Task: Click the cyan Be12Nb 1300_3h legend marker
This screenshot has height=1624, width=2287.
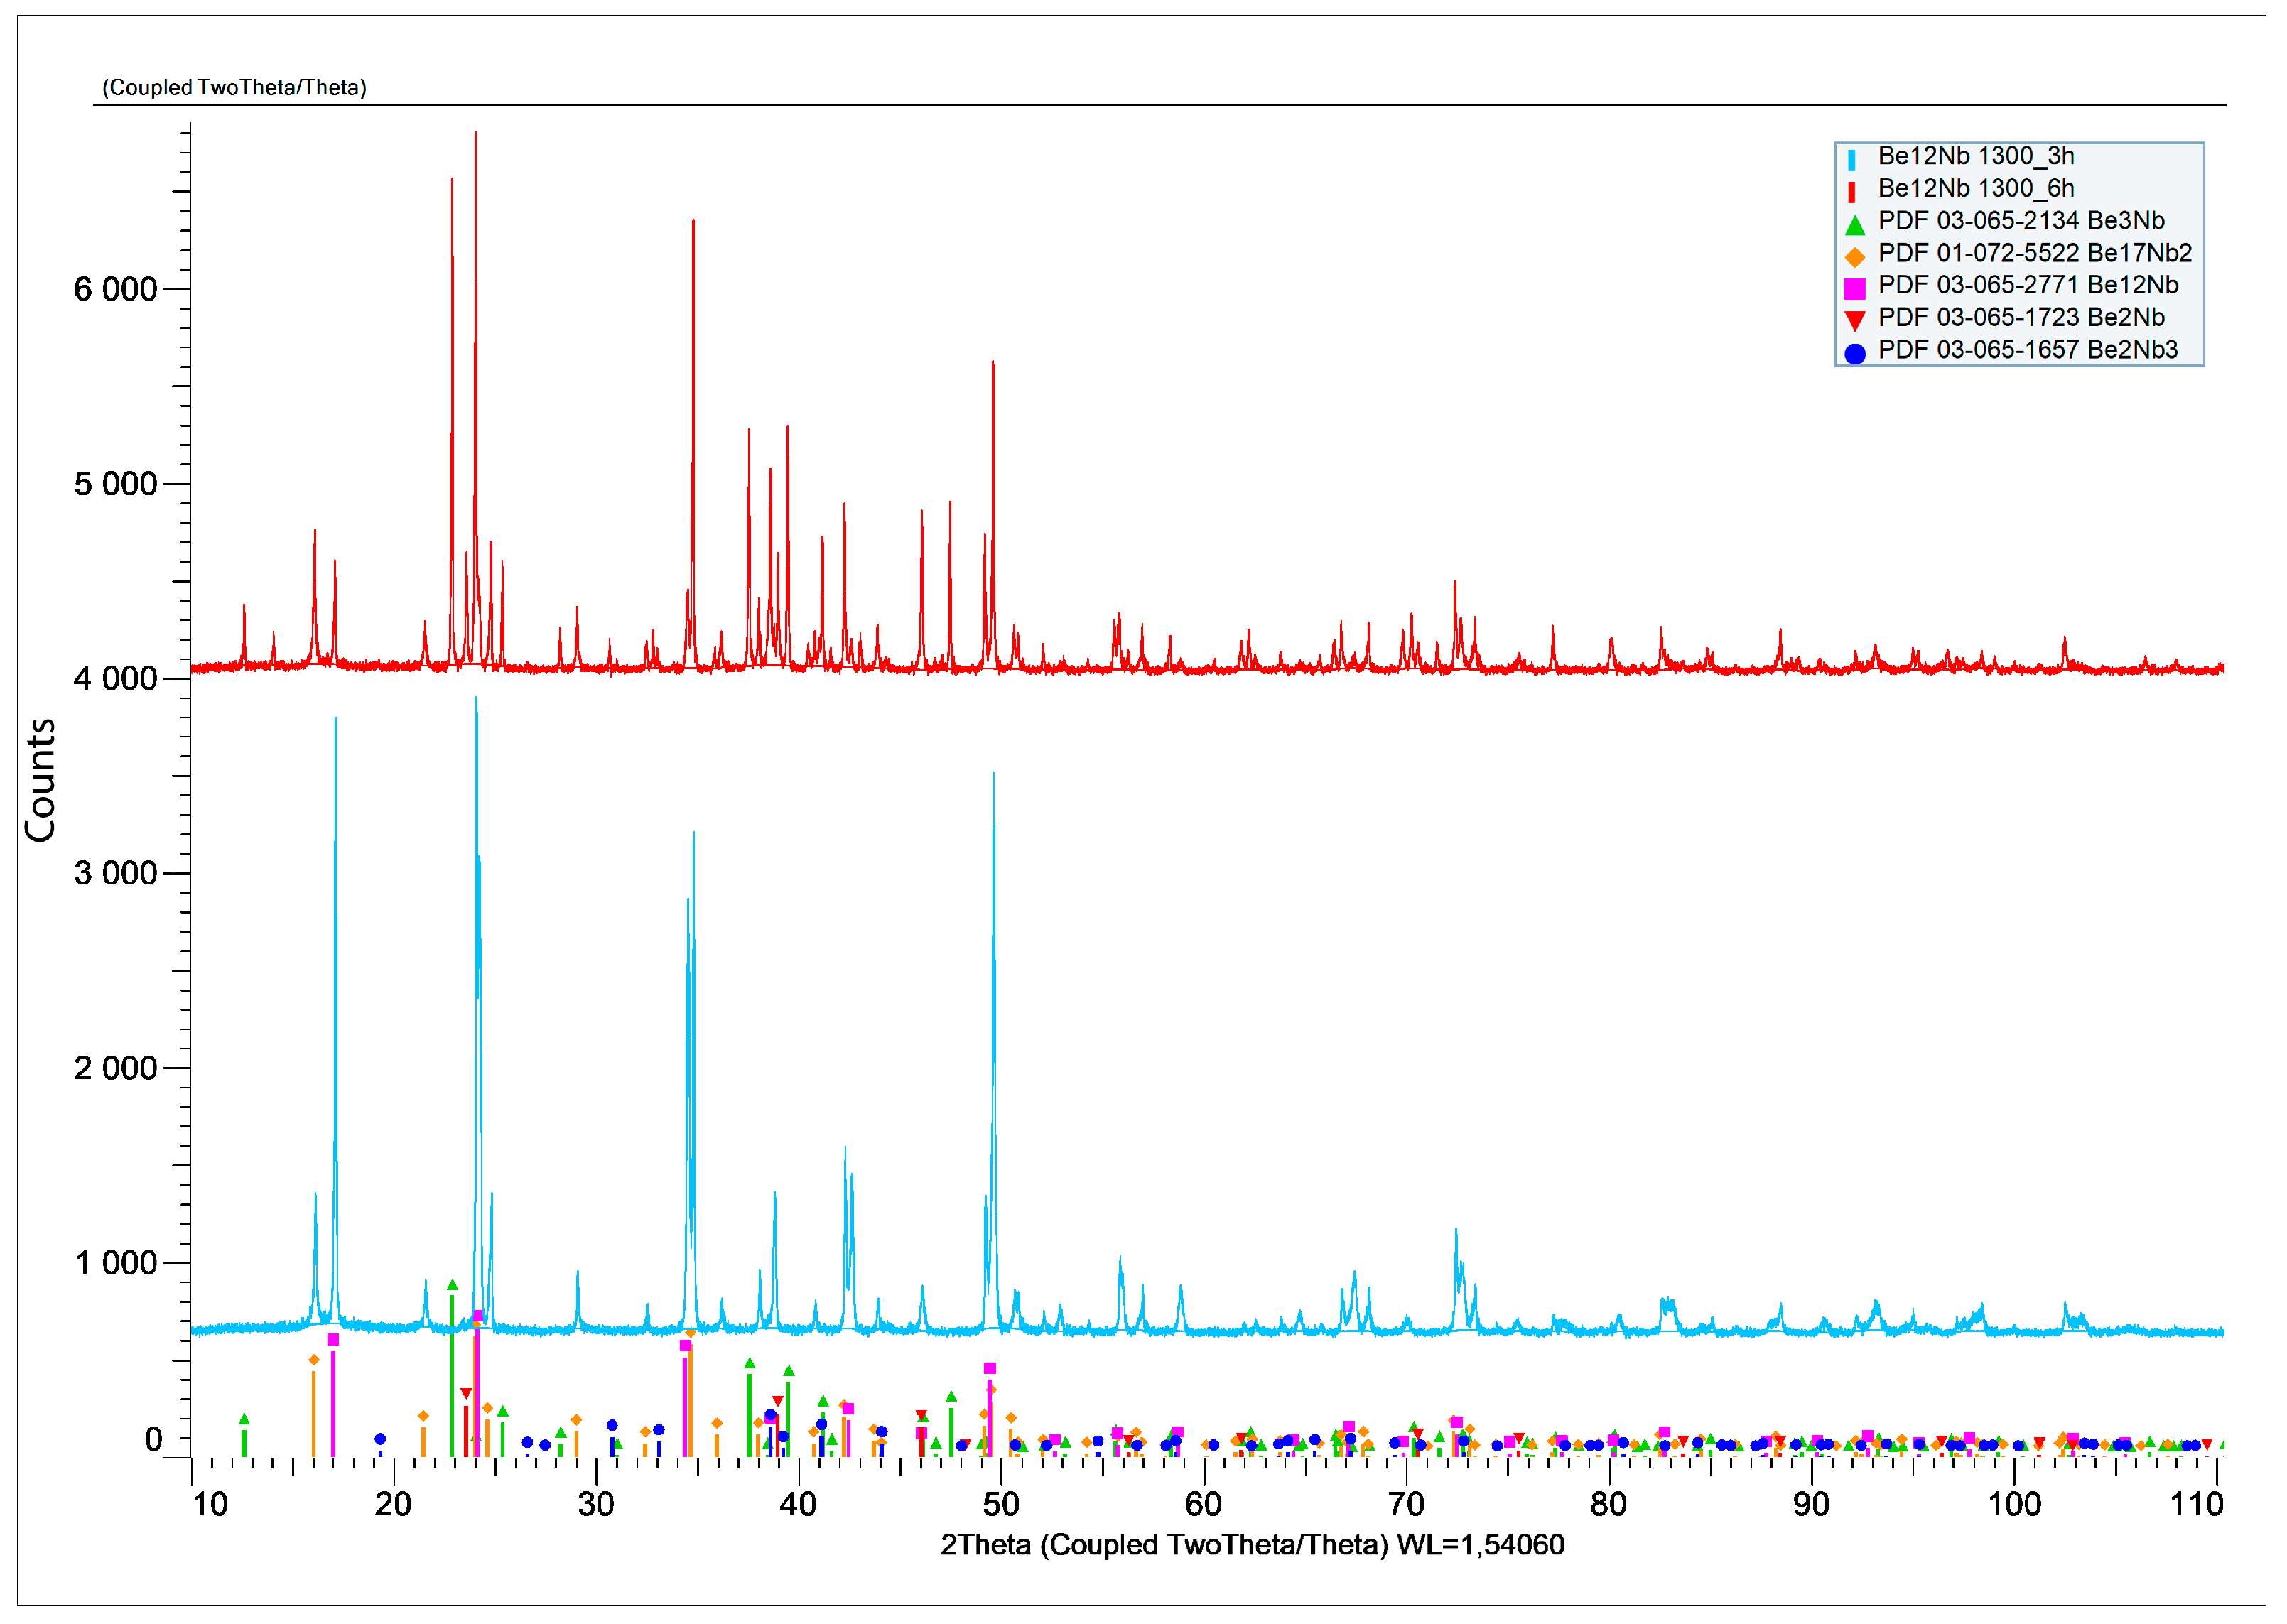Action: click(1852, 160)
